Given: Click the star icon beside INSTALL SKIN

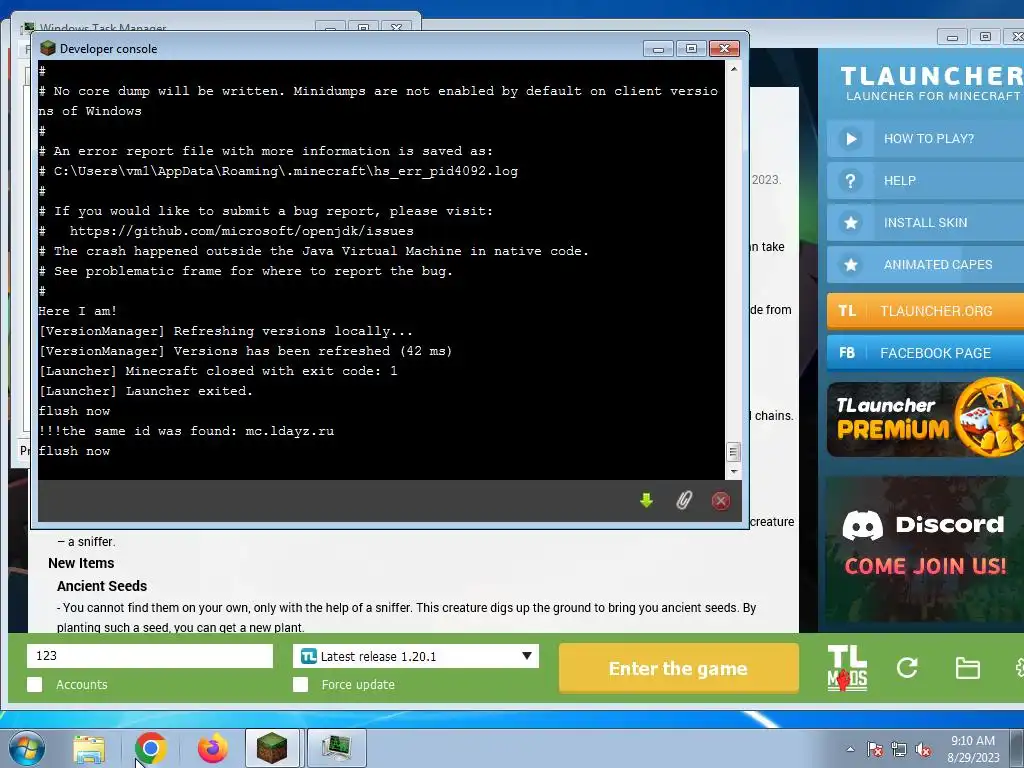Looking at the screenshot, I should (850, 223).
